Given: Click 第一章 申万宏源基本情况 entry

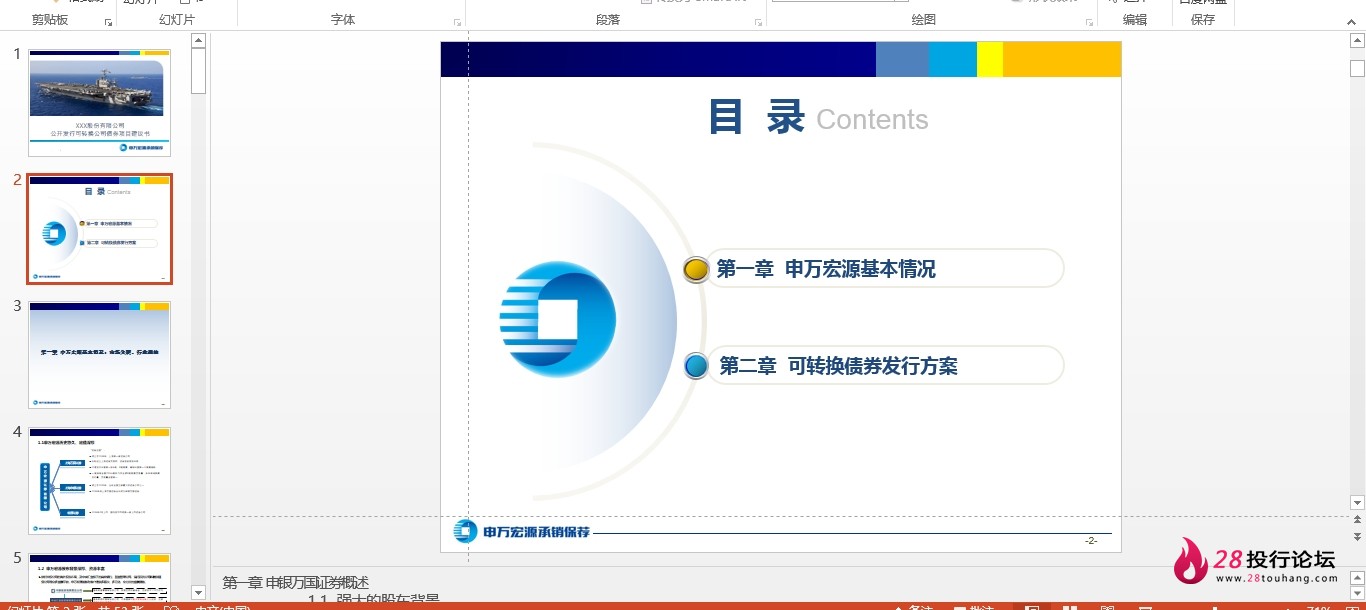Looking at the screenshot, I should [826, 269].
